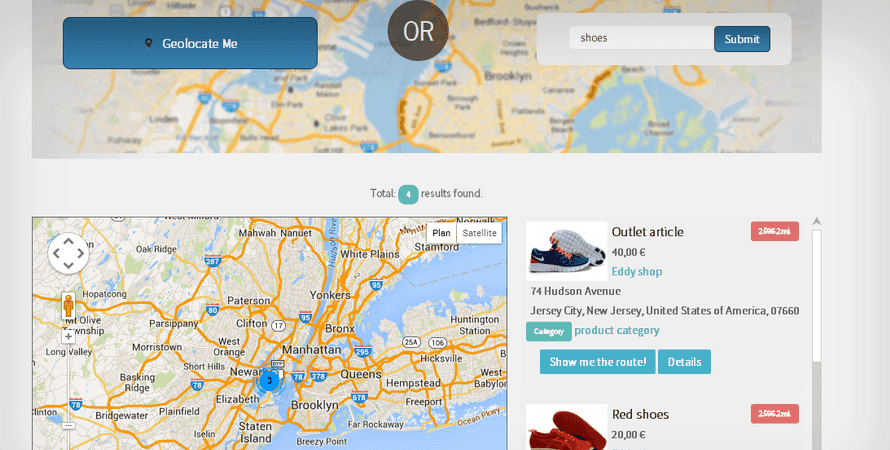Image resolution: width=890 pixels, height=450 pixels.
Task: Click the red distance badge on Outlet article
Action: 774,231
